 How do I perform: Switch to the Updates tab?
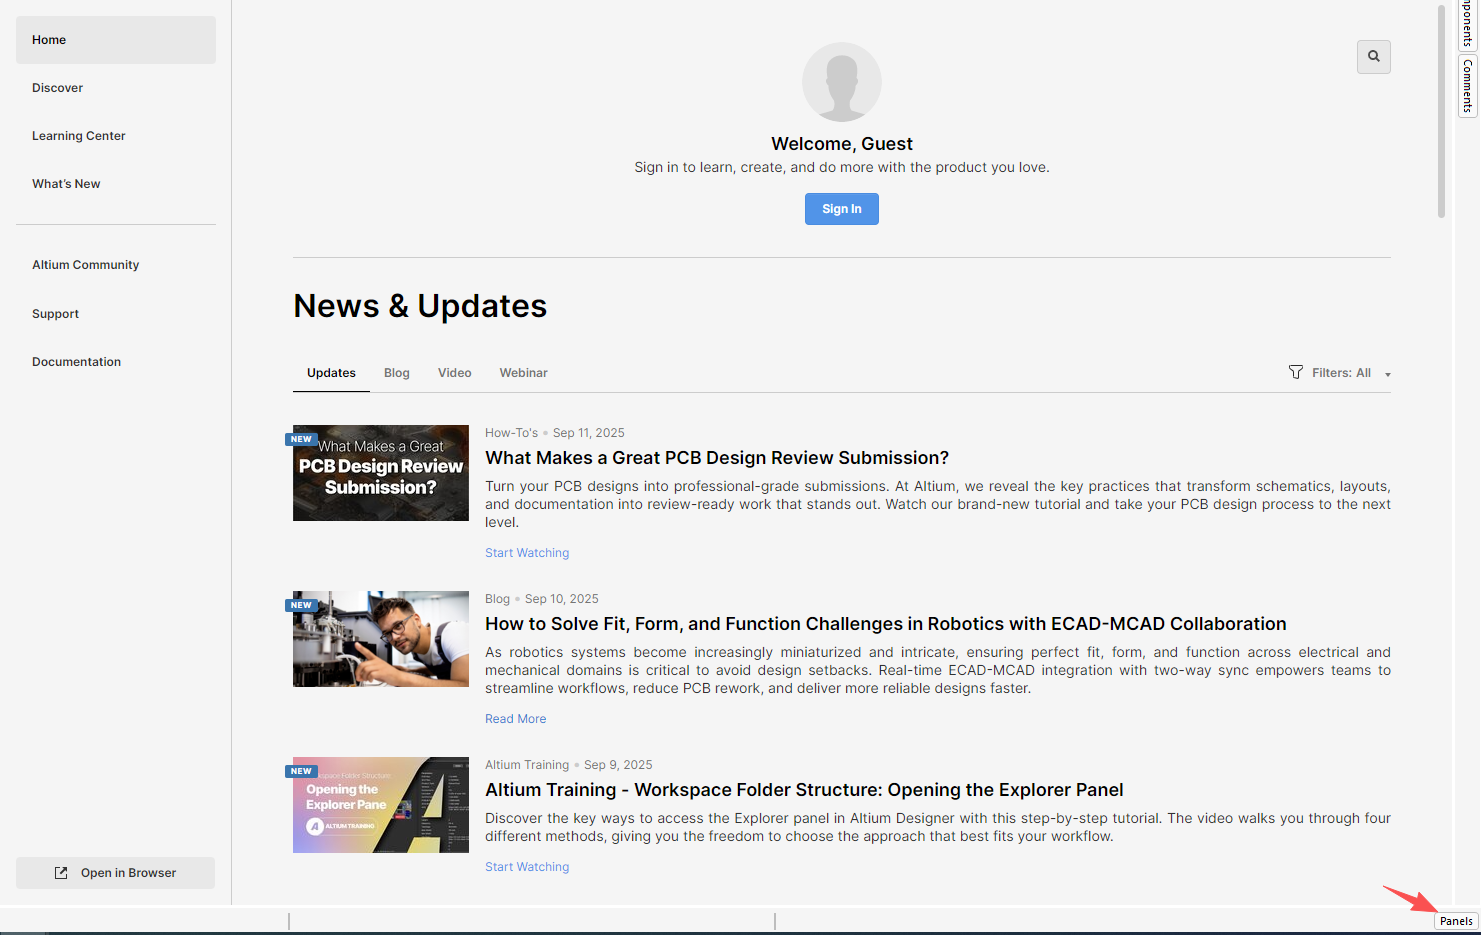[331, 373]
